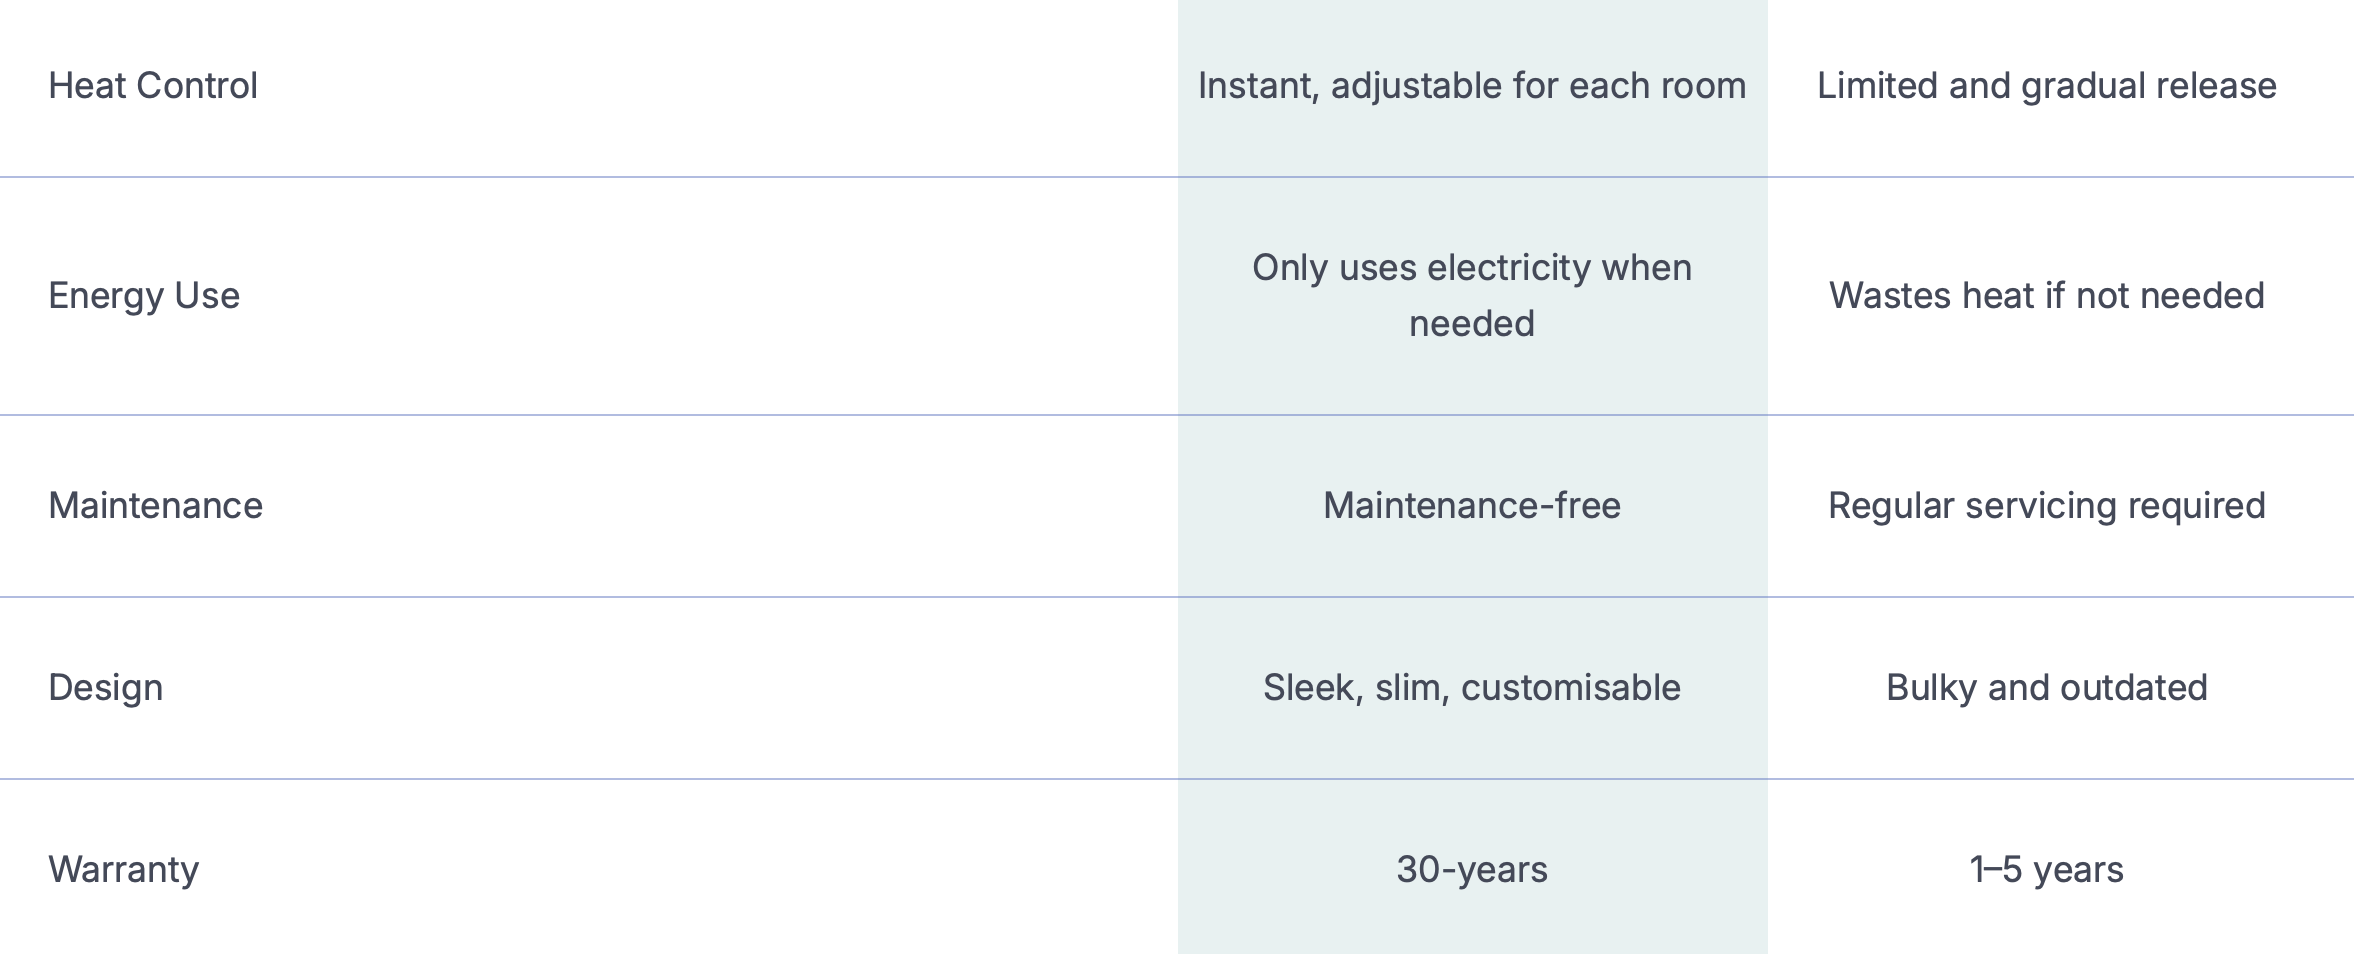
Task: Click 'Sleek, slim, customisable' cell
Action: tap(1471, 688)
